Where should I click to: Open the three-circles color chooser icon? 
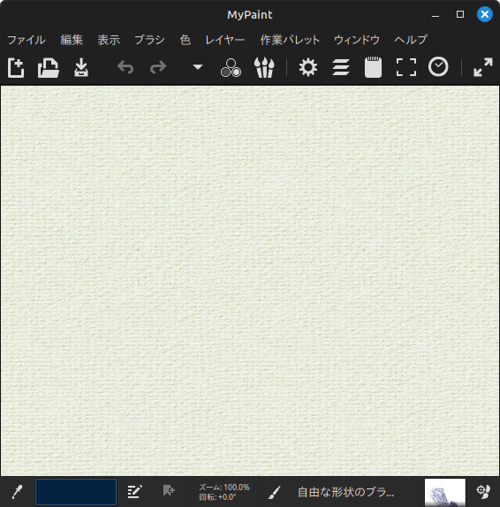[x=231, y=68]
